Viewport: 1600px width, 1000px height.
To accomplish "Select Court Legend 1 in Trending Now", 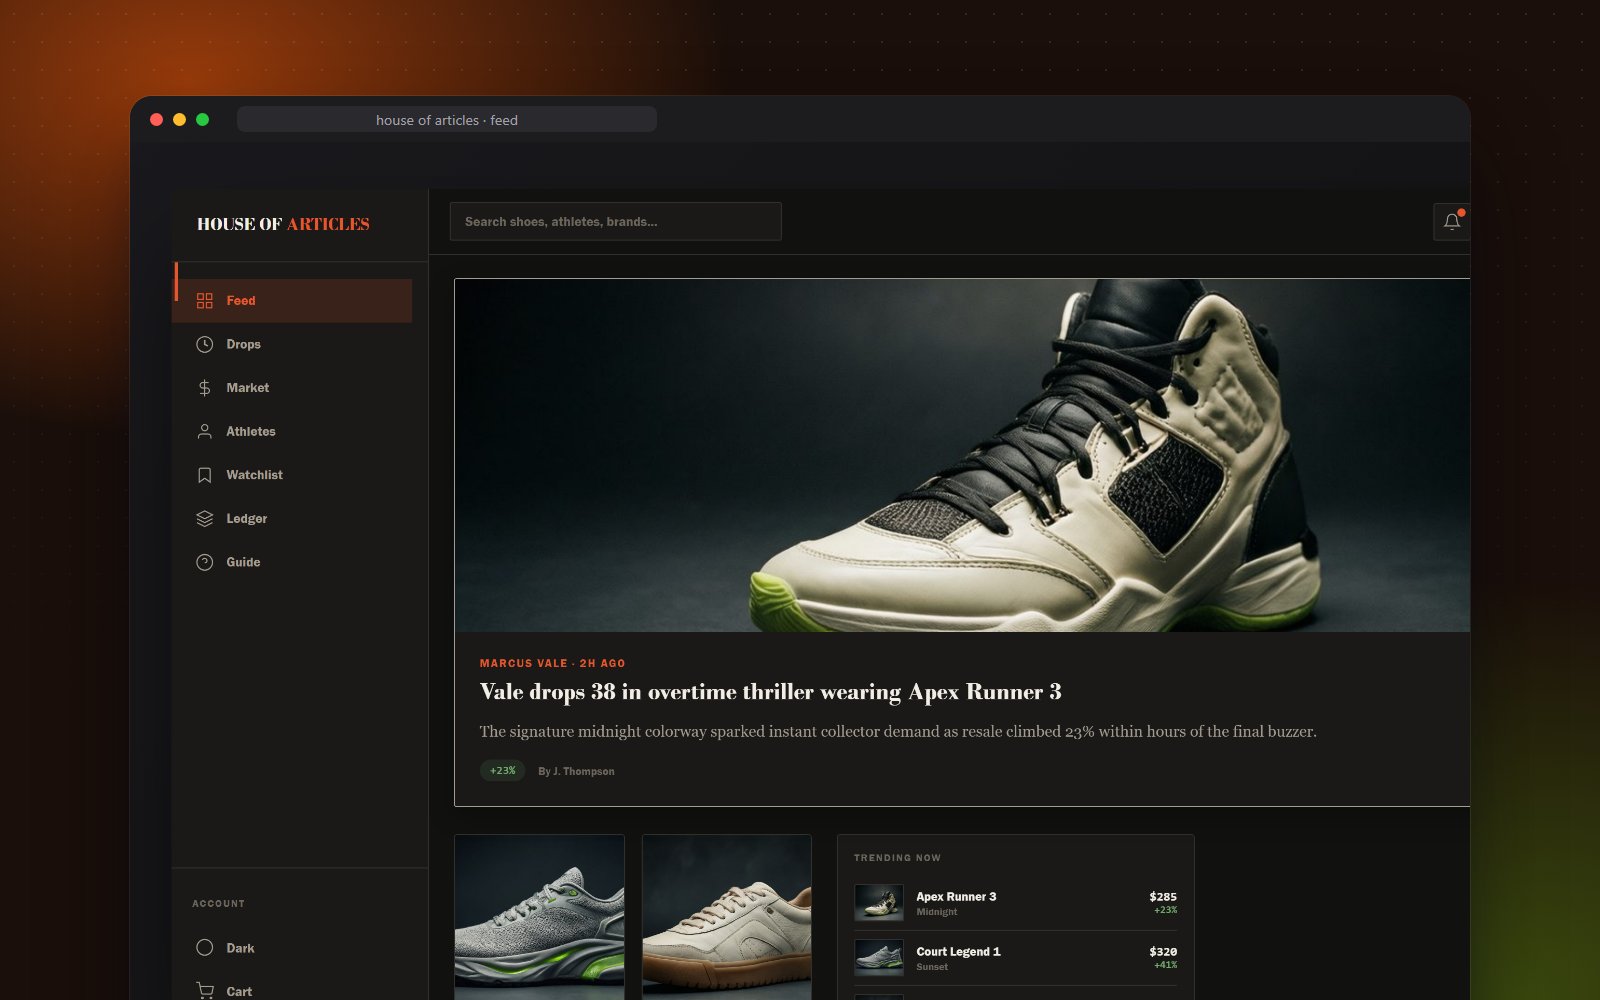I will click(x=1015, y=958).
